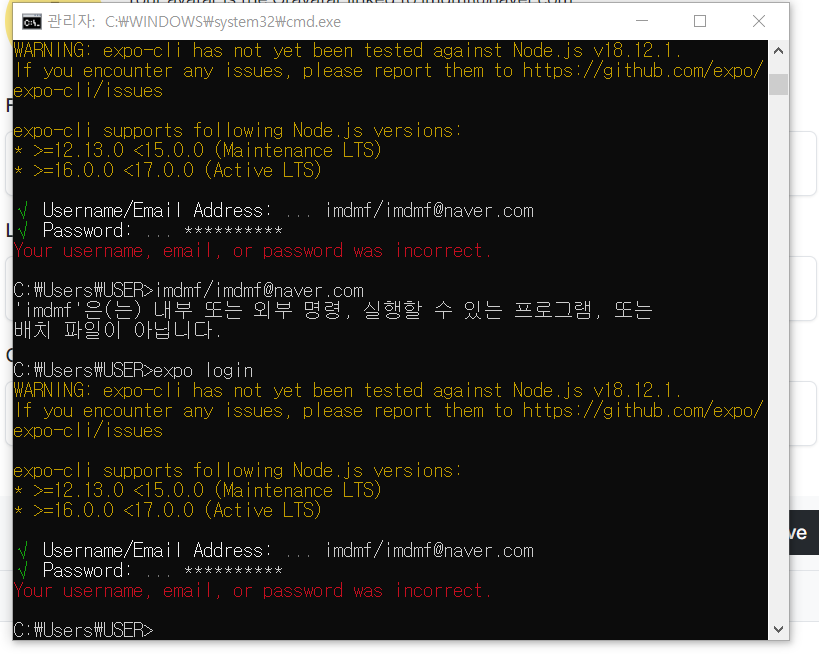Click the first 'expo-cli supports following Node.js versions:' line
The width and height of the screenshot is (819, 659).
pyautogui.click(x=238, y=131)
